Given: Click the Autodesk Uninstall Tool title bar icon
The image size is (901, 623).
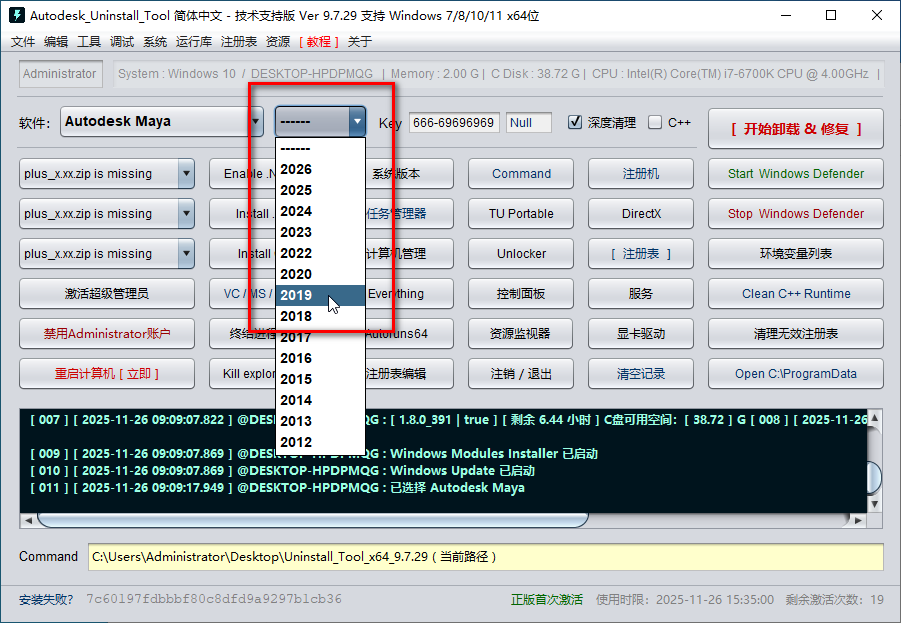Looking at the screenshot, I should pyautogui.click(x=17, y=15).
